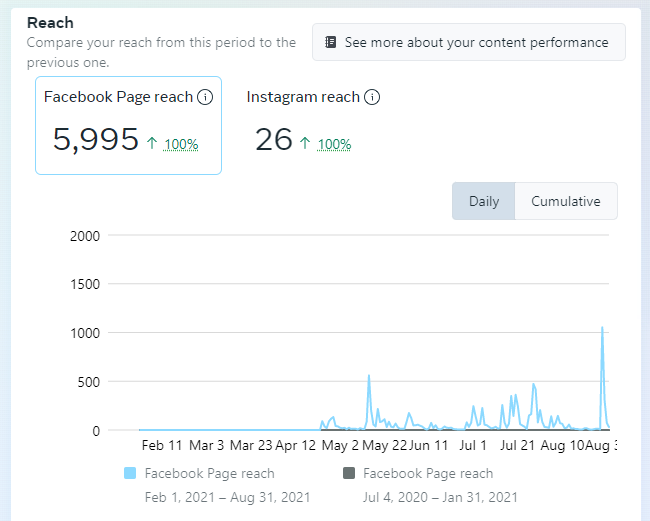
Task: Click the Facebook Page reach info icon
Action: tap(205, 97)
